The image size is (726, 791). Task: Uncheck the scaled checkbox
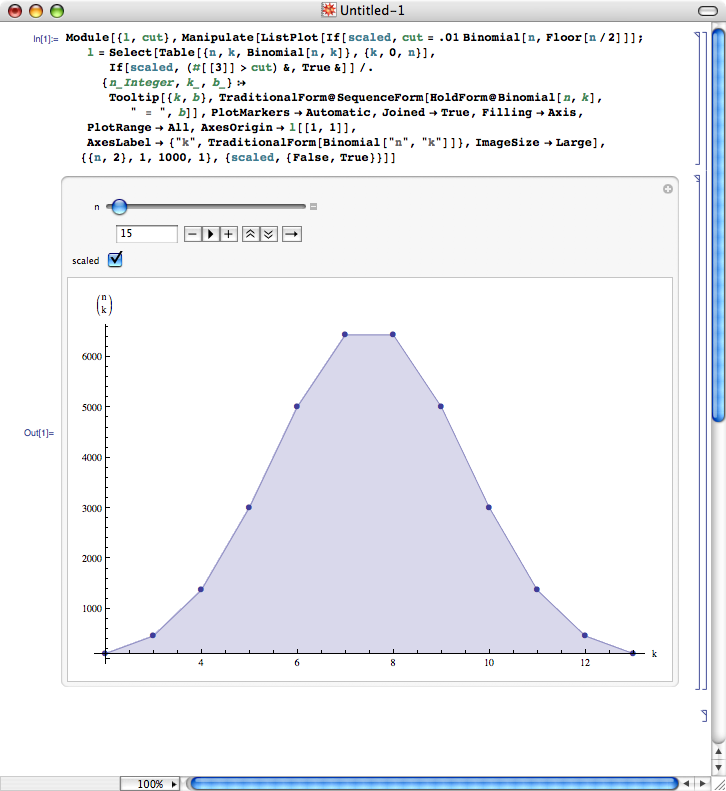[115, 260]
